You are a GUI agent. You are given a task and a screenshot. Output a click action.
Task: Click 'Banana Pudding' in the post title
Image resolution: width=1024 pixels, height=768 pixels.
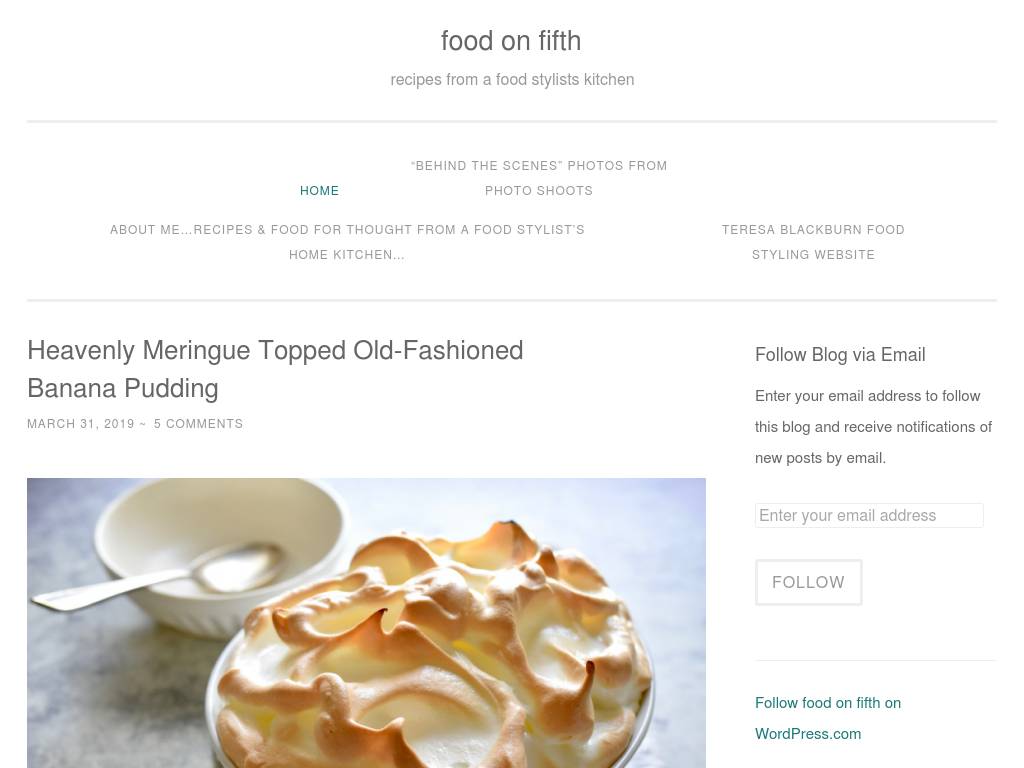point(123,389)
